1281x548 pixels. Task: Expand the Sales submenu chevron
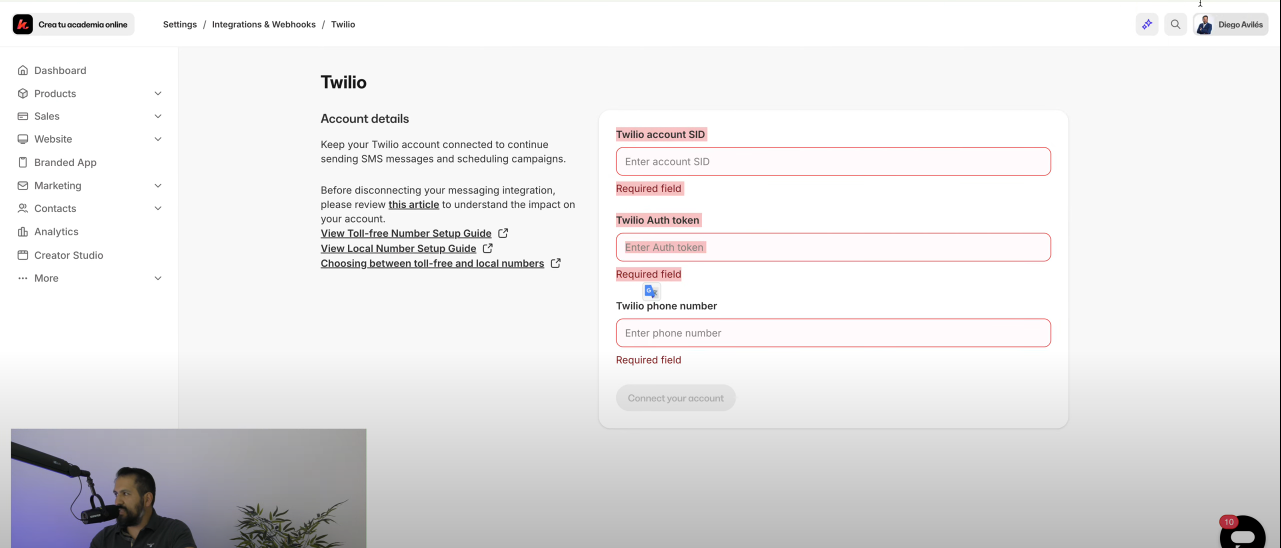click(158, 116)
